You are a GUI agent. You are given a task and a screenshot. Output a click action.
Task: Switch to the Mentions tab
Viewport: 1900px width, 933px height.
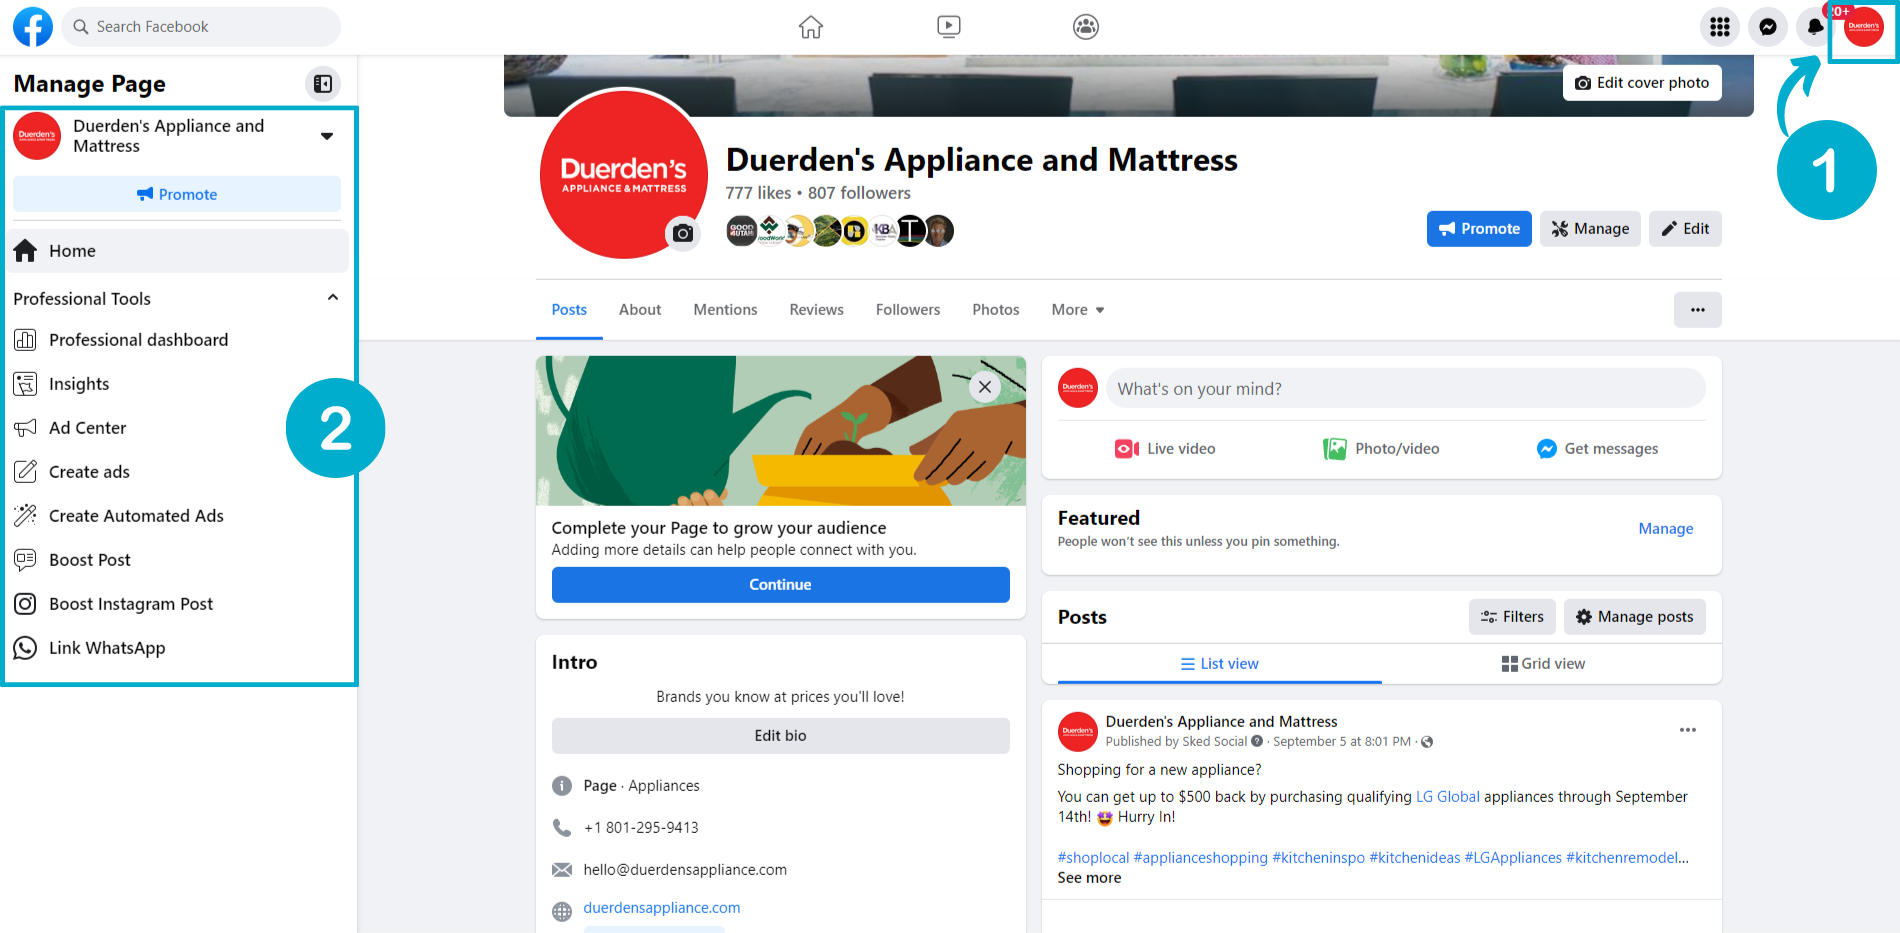(x=725, y=310)
